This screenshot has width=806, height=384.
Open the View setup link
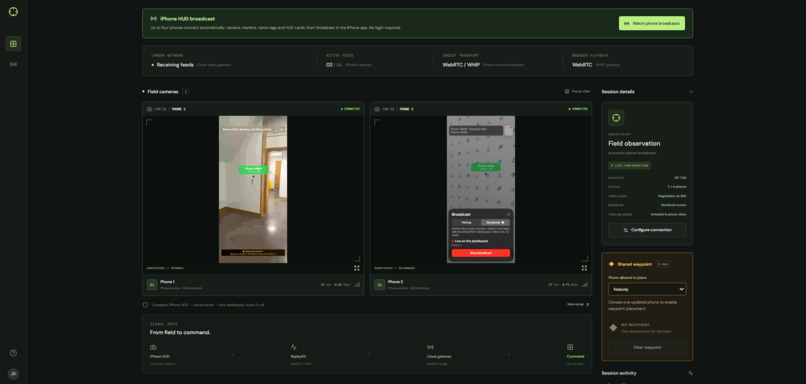coord(578,304)
